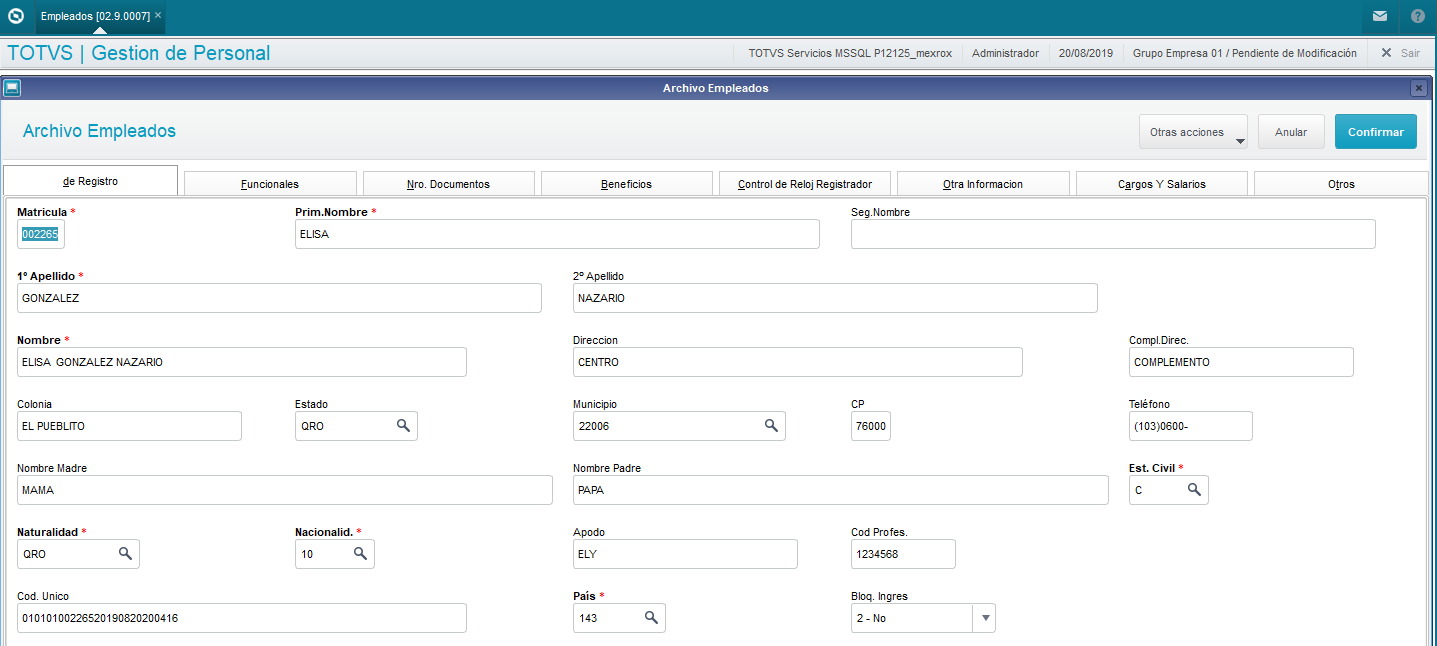Click the Confirmar button

[x=1376, y=132]
